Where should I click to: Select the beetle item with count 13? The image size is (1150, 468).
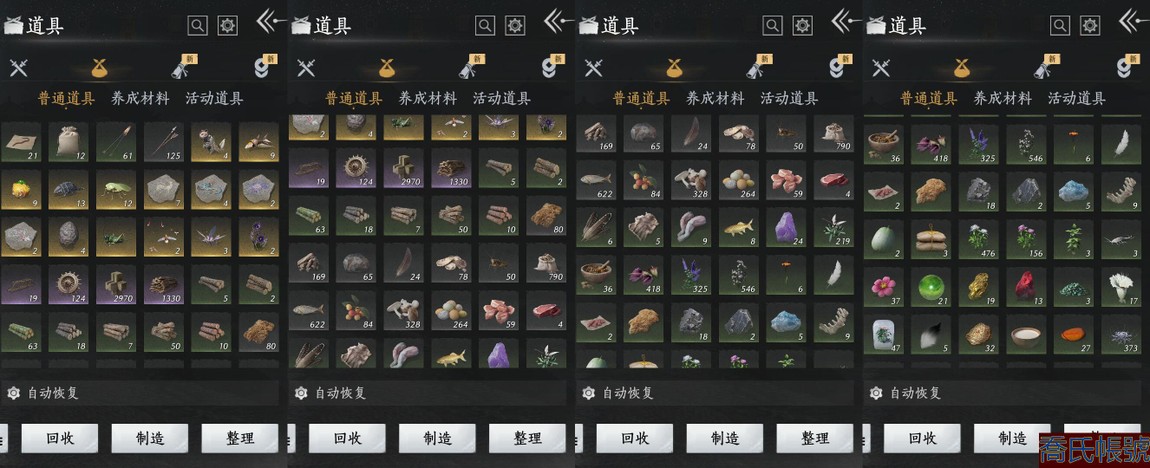coord(68,191)
